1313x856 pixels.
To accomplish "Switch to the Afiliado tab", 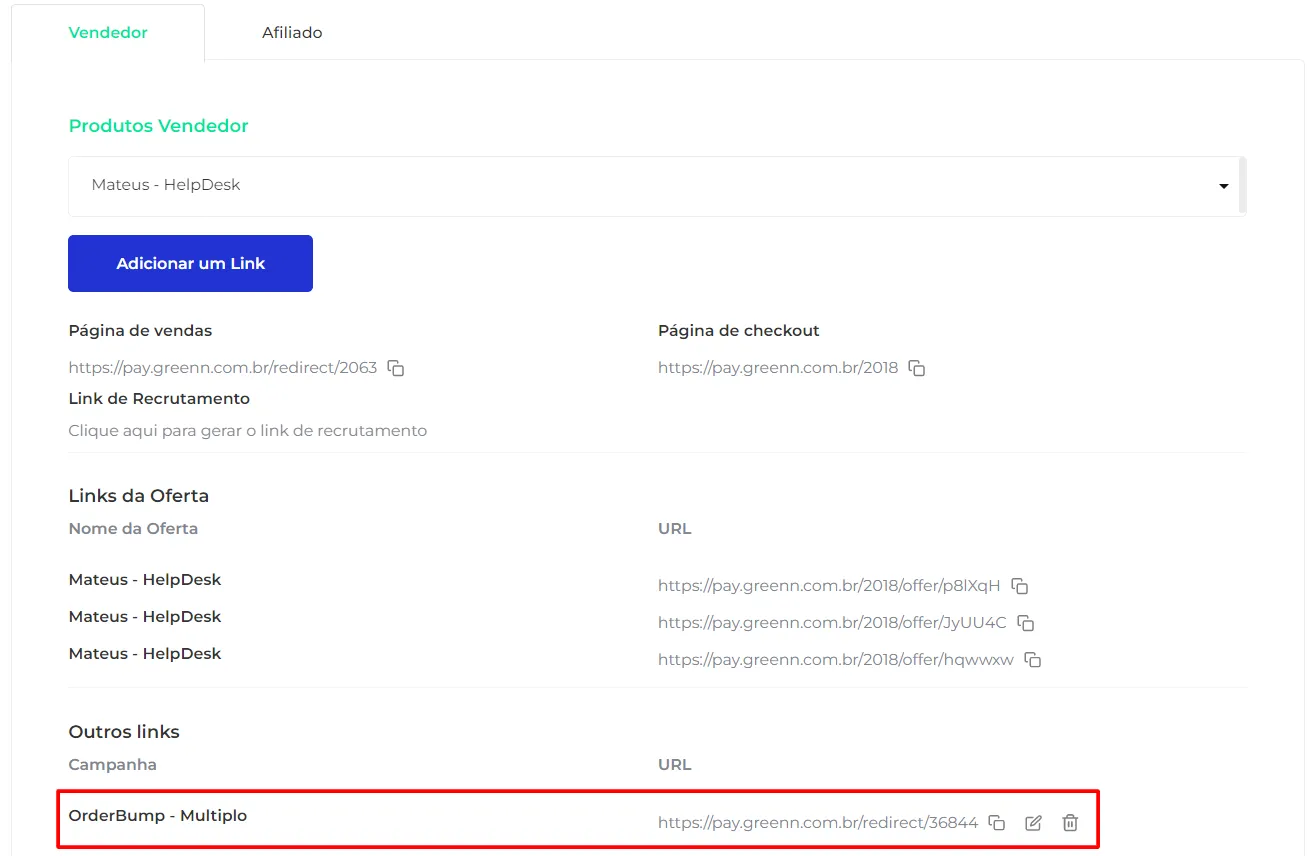I will 292,33.
